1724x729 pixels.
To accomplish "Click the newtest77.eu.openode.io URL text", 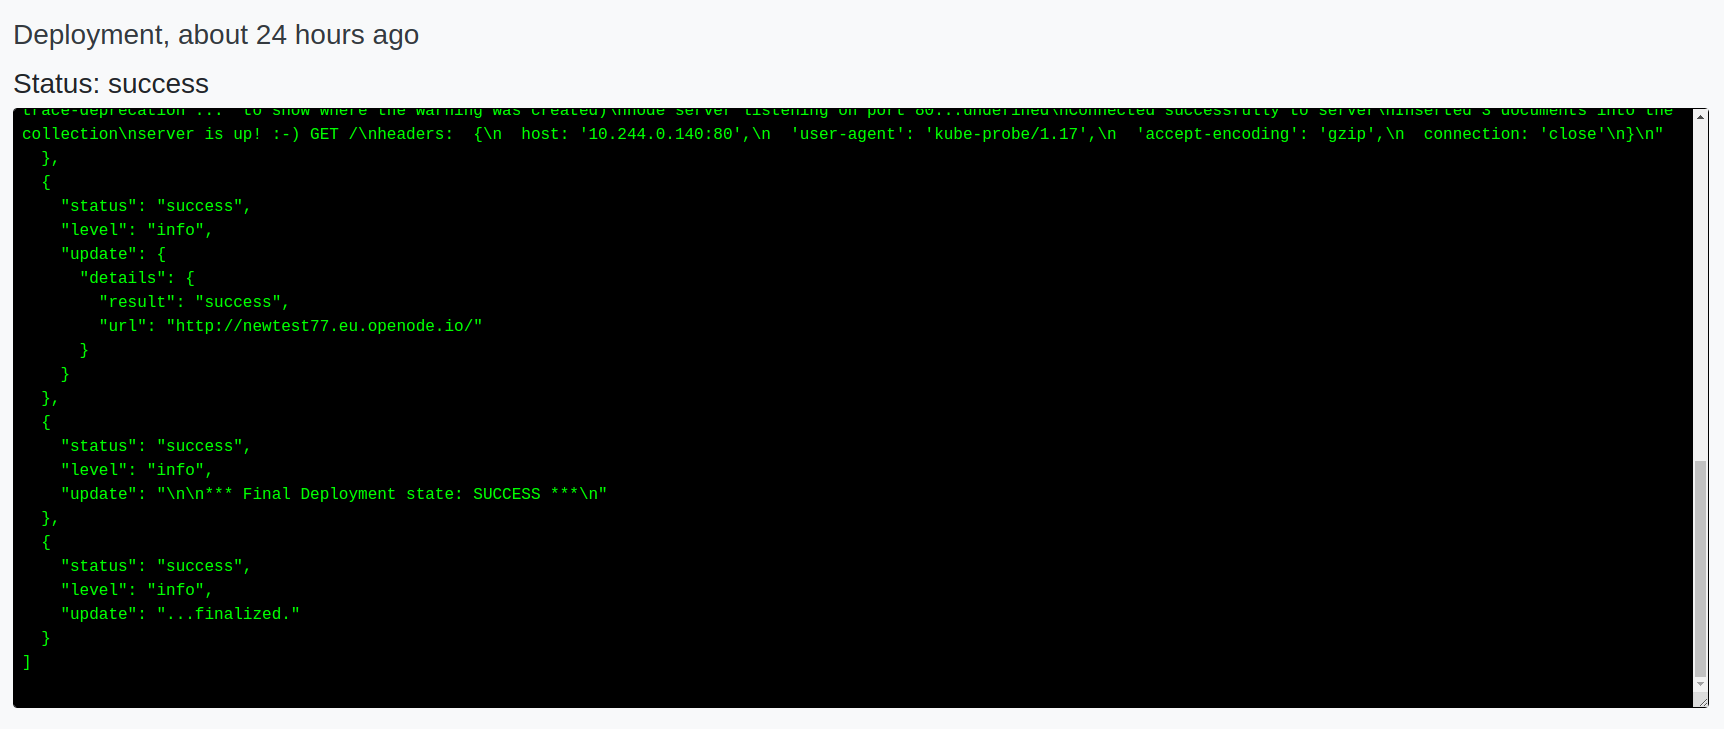I will pos(324,326).
